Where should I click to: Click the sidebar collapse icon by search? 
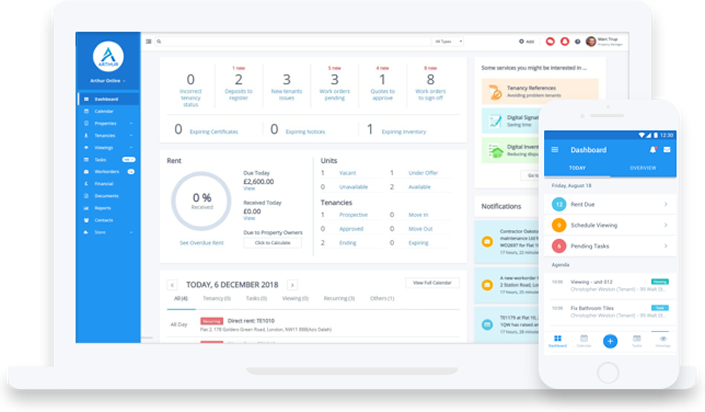149,42
